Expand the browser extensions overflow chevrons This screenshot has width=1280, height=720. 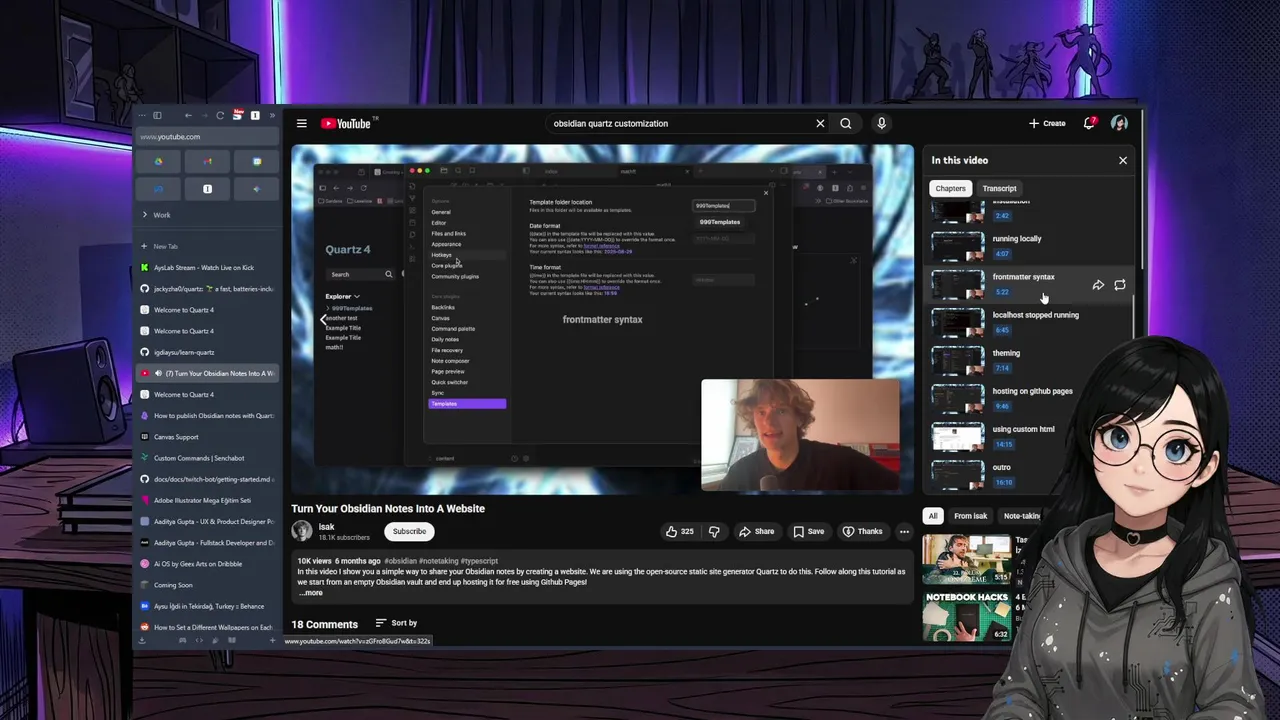point(272,115)
